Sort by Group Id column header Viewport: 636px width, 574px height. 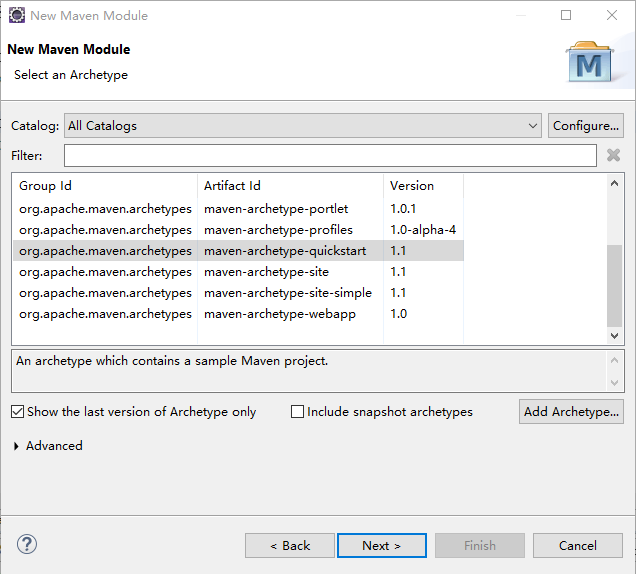tap(105, 185)
